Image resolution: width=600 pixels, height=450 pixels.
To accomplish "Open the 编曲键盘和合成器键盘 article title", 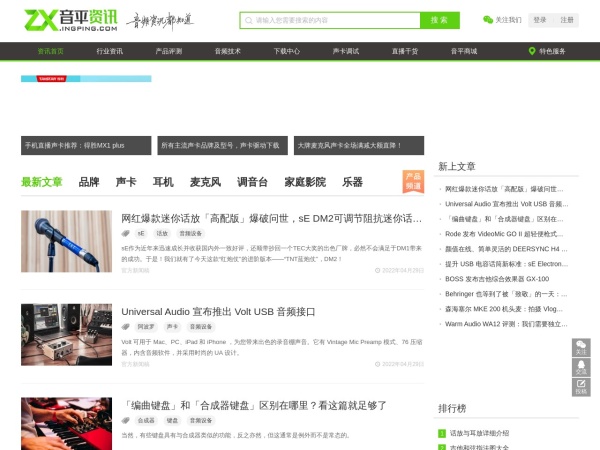I will coord(254,406).
